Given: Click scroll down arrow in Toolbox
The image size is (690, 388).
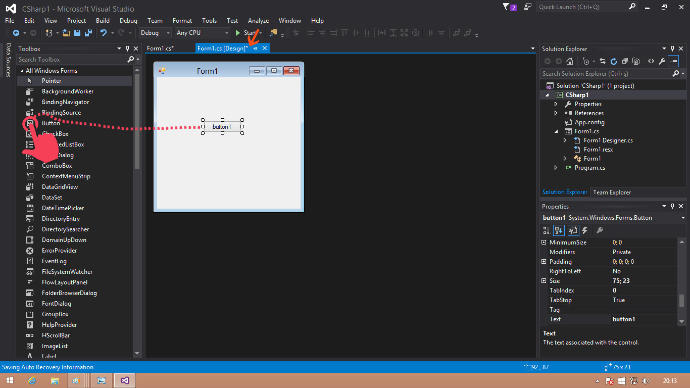Looking at the screenshot, I should point(137,353).
